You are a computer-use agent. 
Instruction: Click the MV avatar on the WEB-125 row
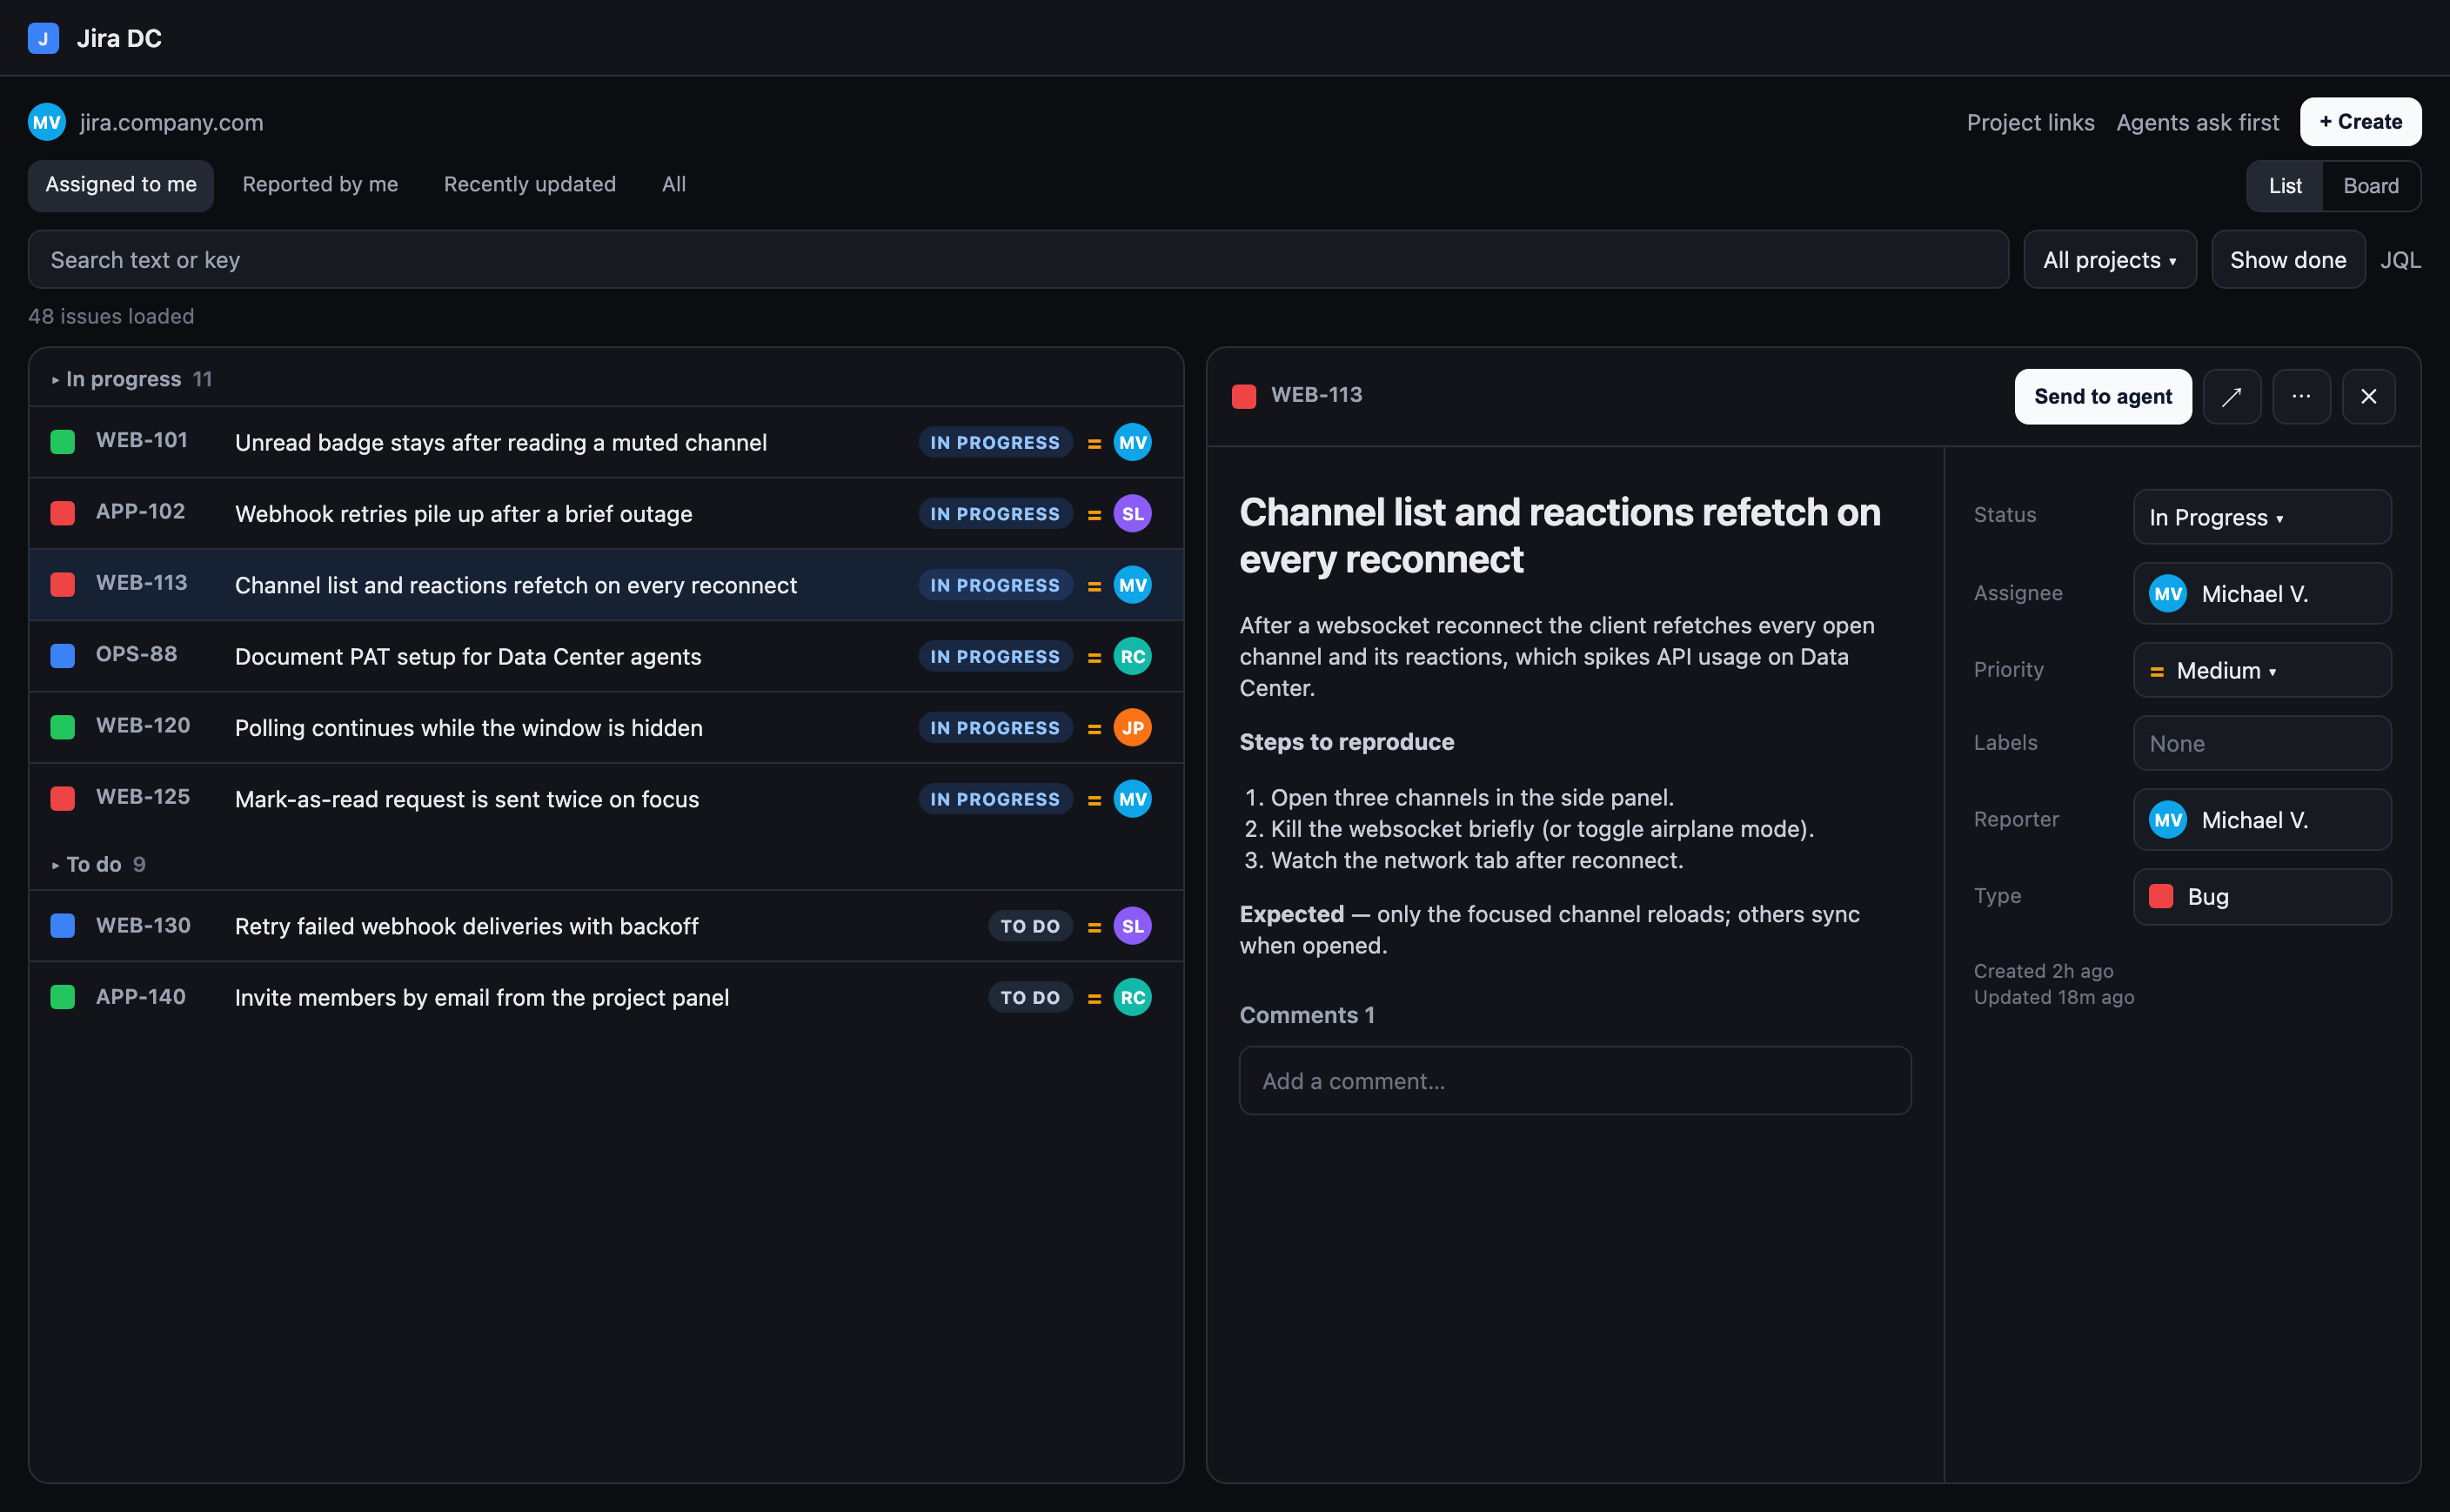coord(1132,799)
